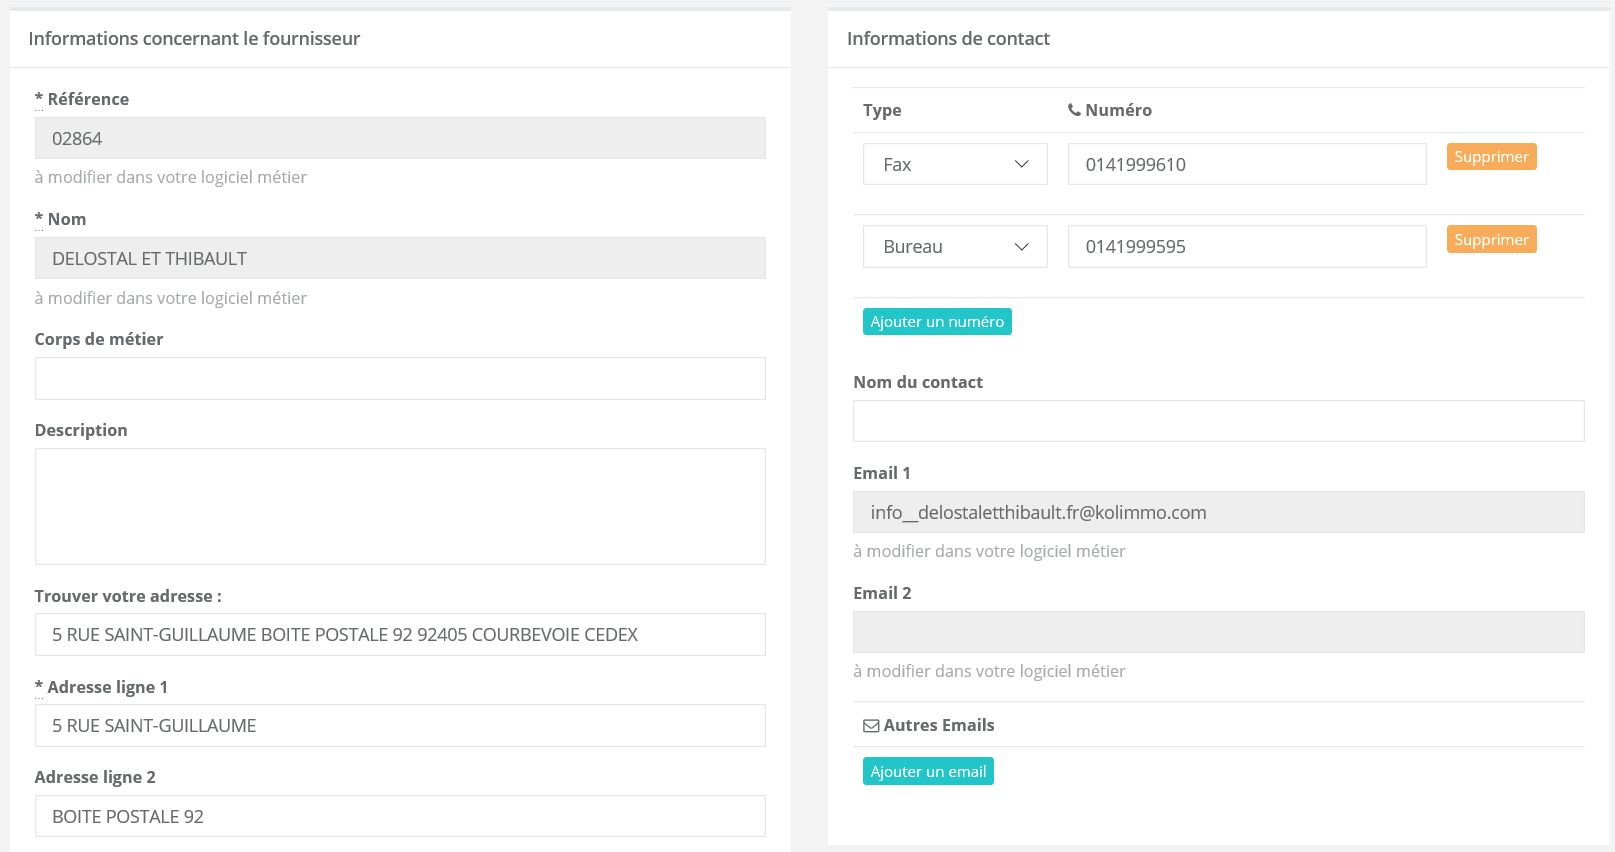Focus the Fax number field 0141999610
The image size is (1615, 852).
1247,164
